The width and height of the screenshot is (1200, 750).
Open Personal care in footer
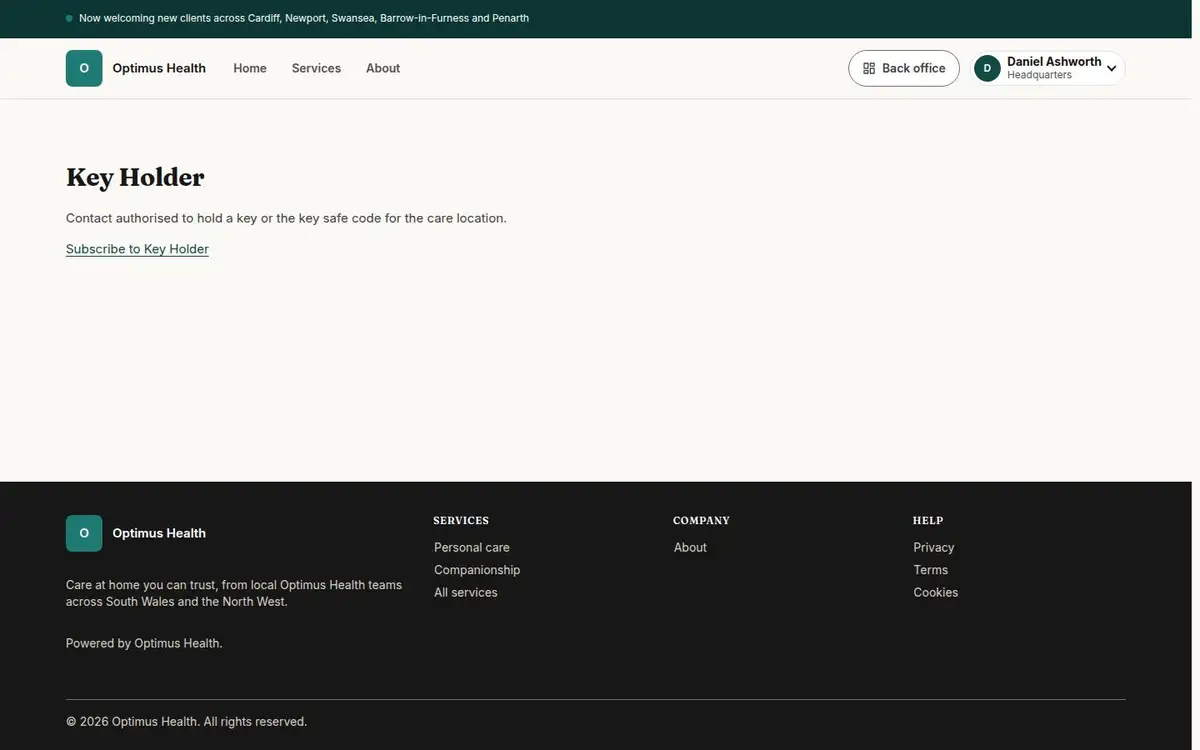472,547
